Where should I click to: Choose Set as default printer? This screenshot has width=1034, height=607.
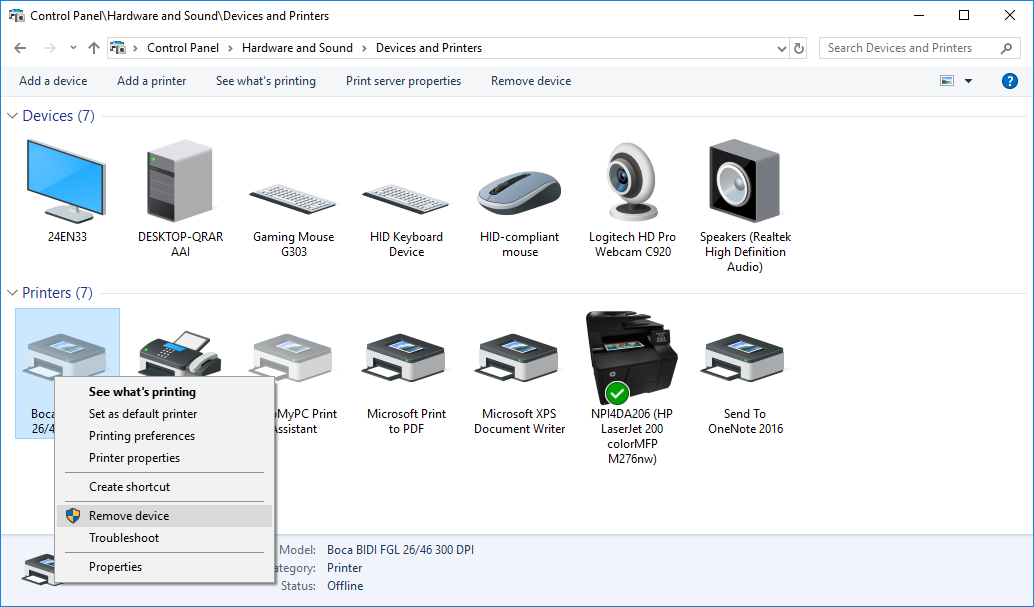164,414
